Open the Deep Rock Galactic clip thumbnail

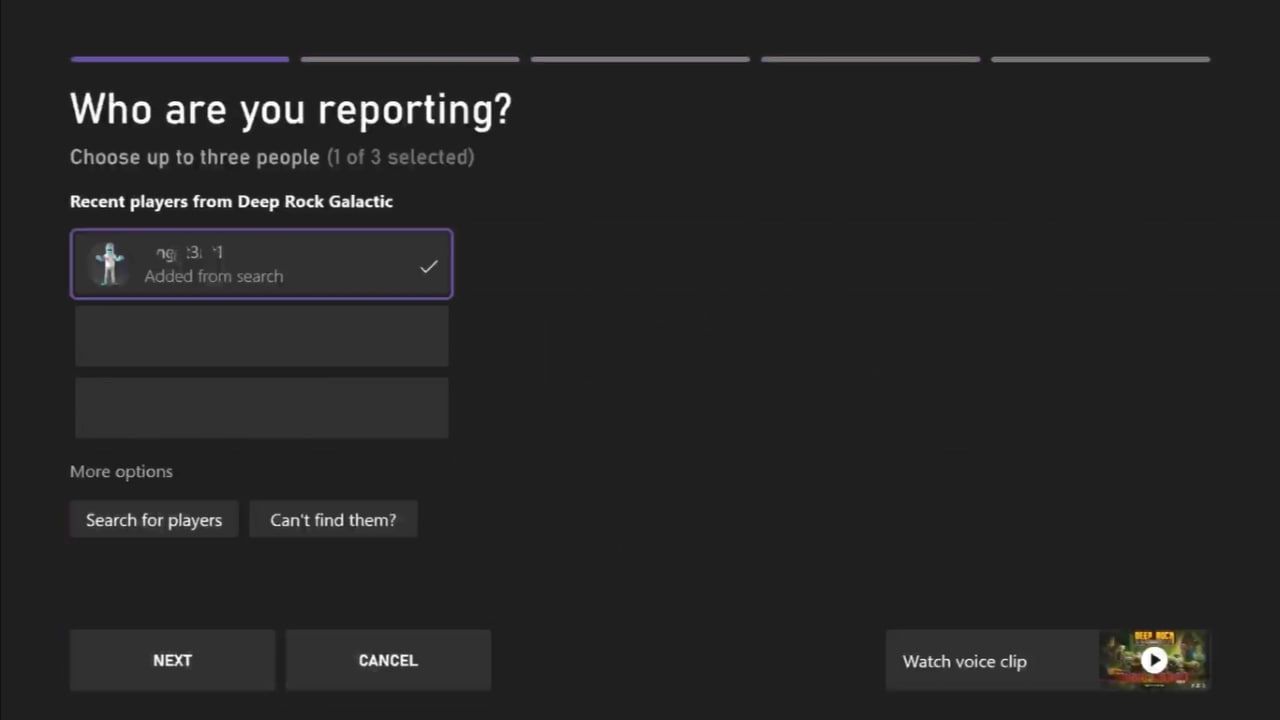pyautogui.click(x=1153, y=660)
